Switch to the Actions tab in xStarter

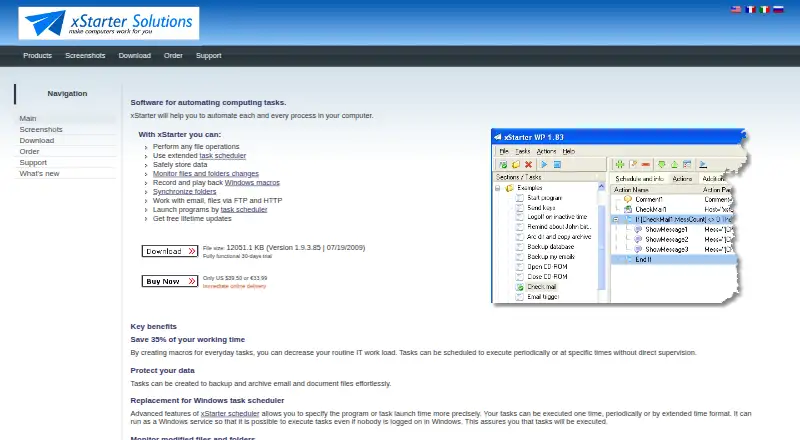tap(682, 179)
